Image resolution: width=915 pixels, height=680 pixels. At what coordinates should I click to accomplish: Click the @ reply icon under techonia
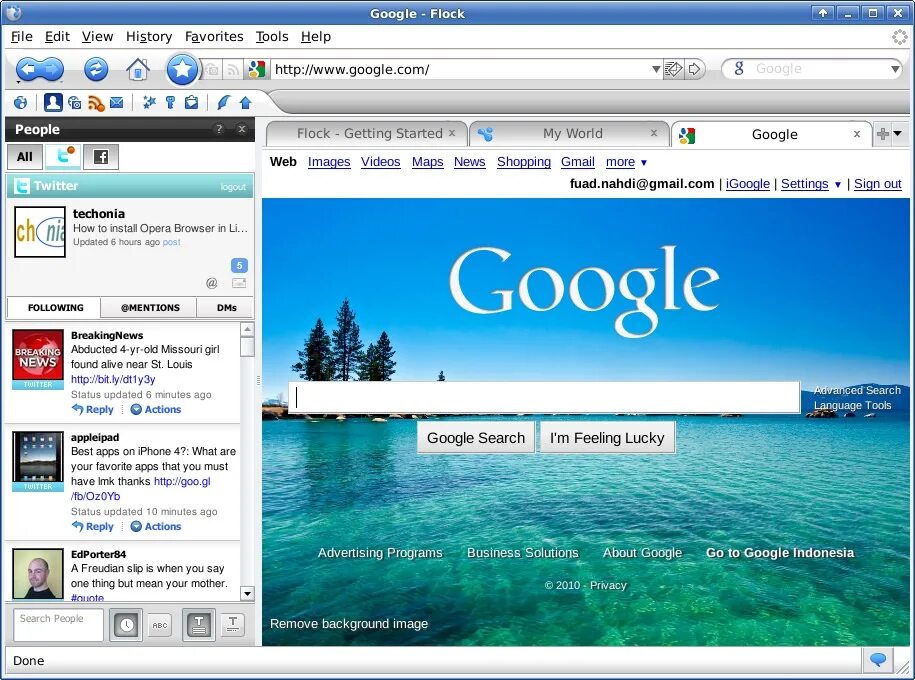[x=211, y=283]
